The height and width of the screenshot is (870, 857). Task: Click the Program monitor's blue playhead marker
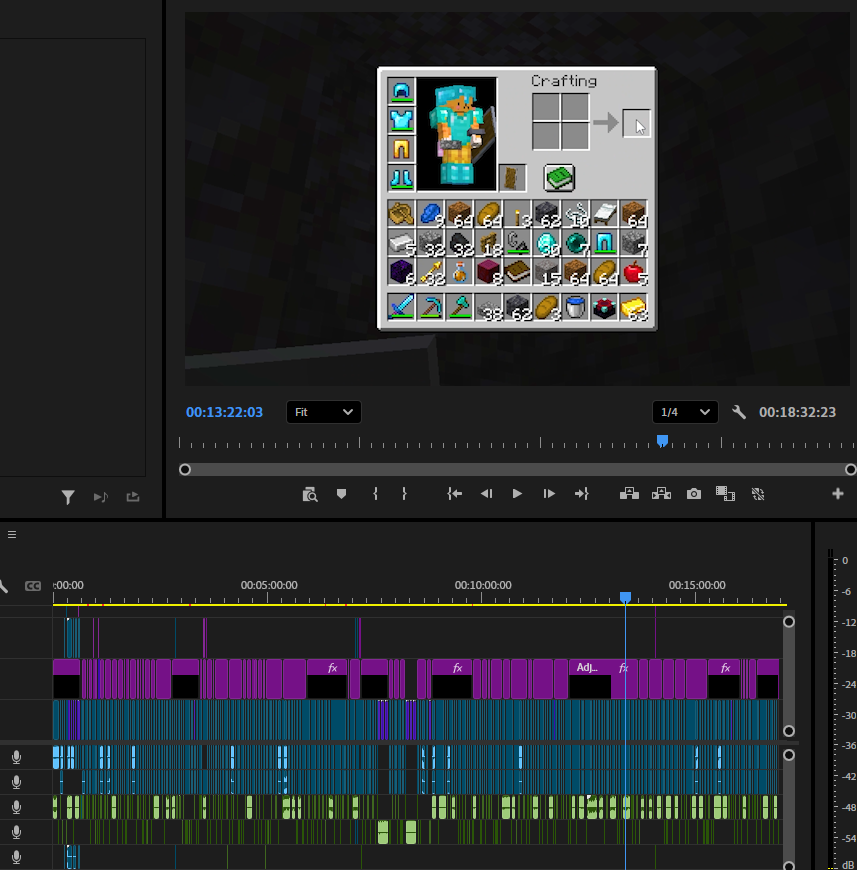(x=662, y=441)
